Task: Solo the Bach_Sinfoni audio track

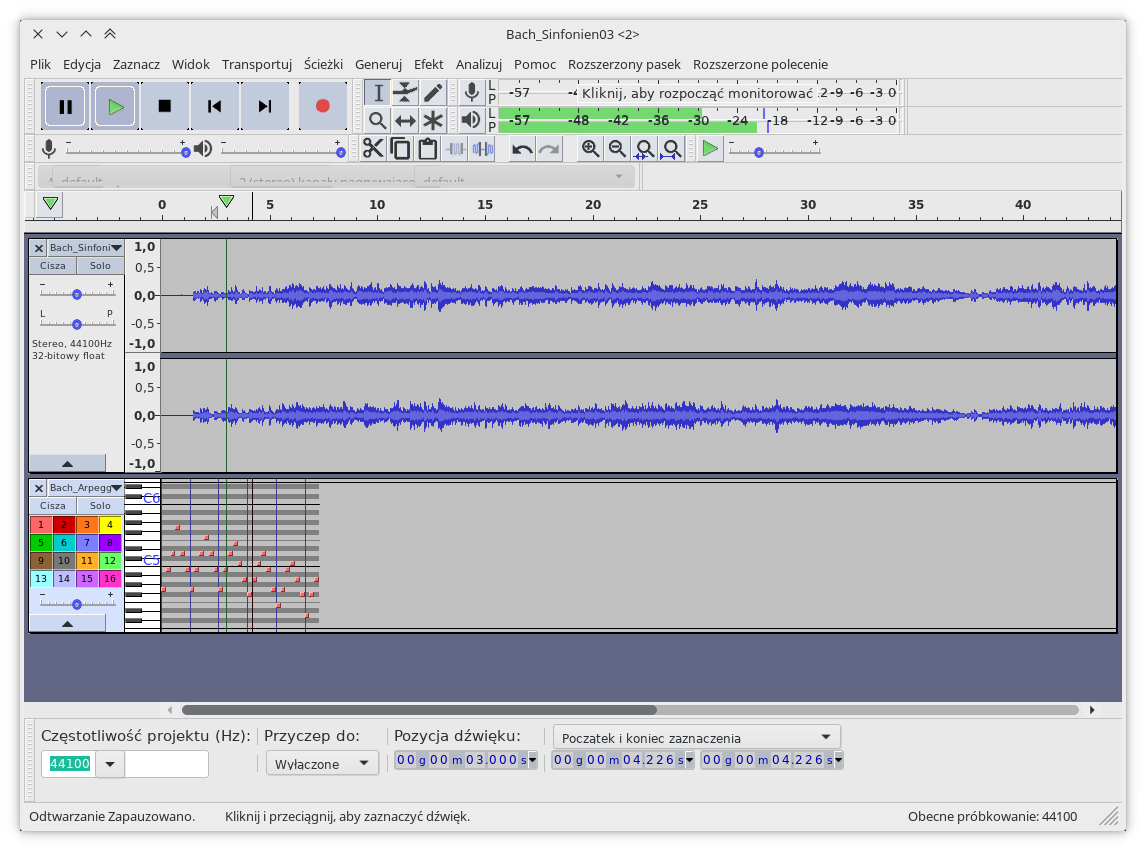Action: point(100,266)
